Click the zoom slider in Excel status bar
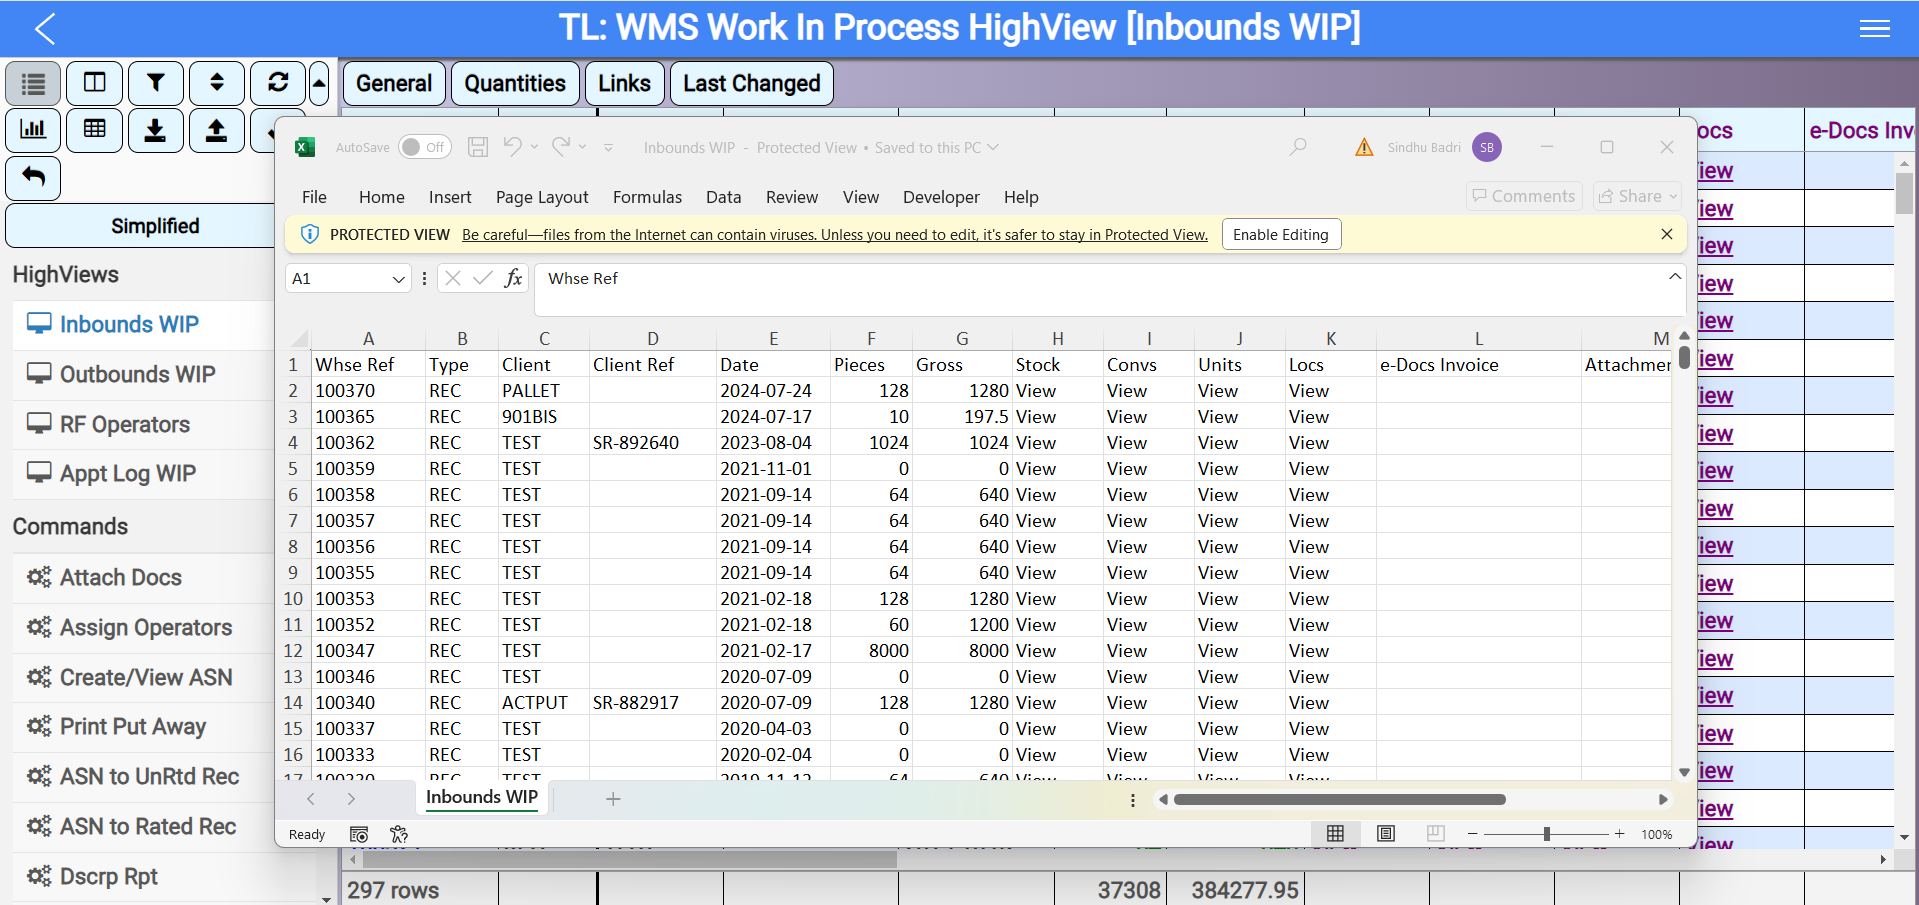The image size is (1919, 905). (x=1547, y=833)
